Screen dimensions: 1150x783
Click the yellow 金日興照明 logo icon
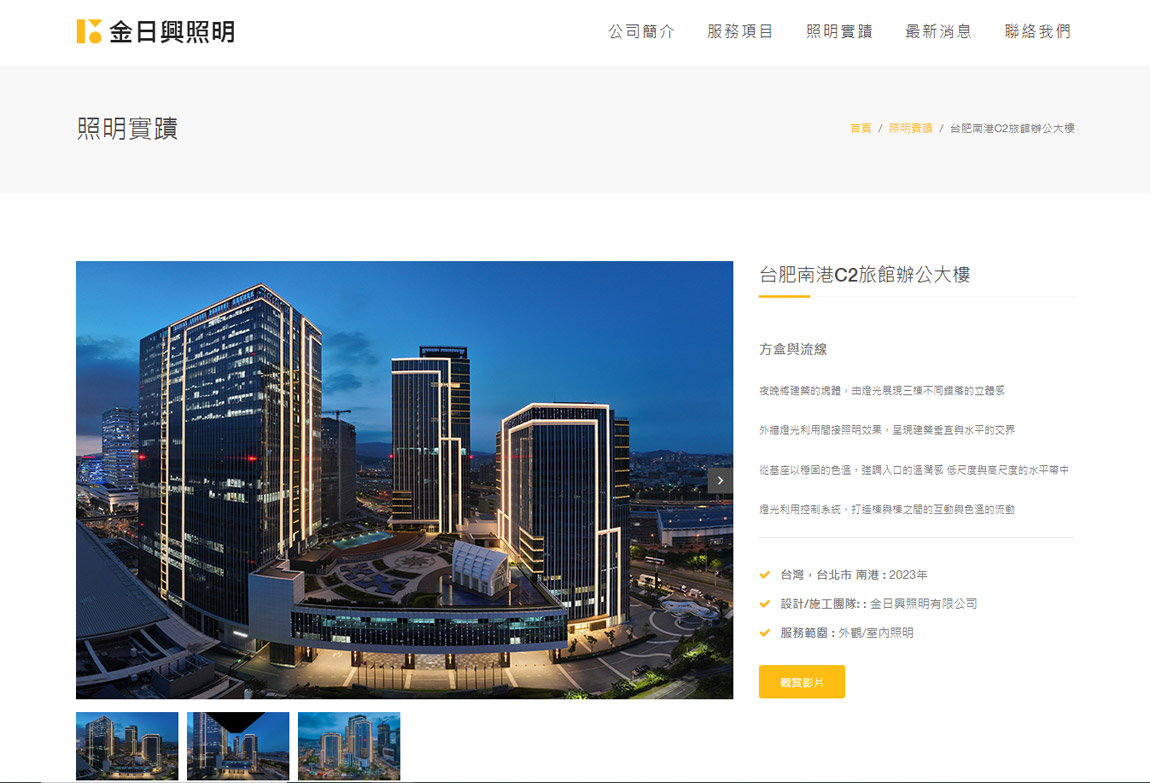[89, 31]
